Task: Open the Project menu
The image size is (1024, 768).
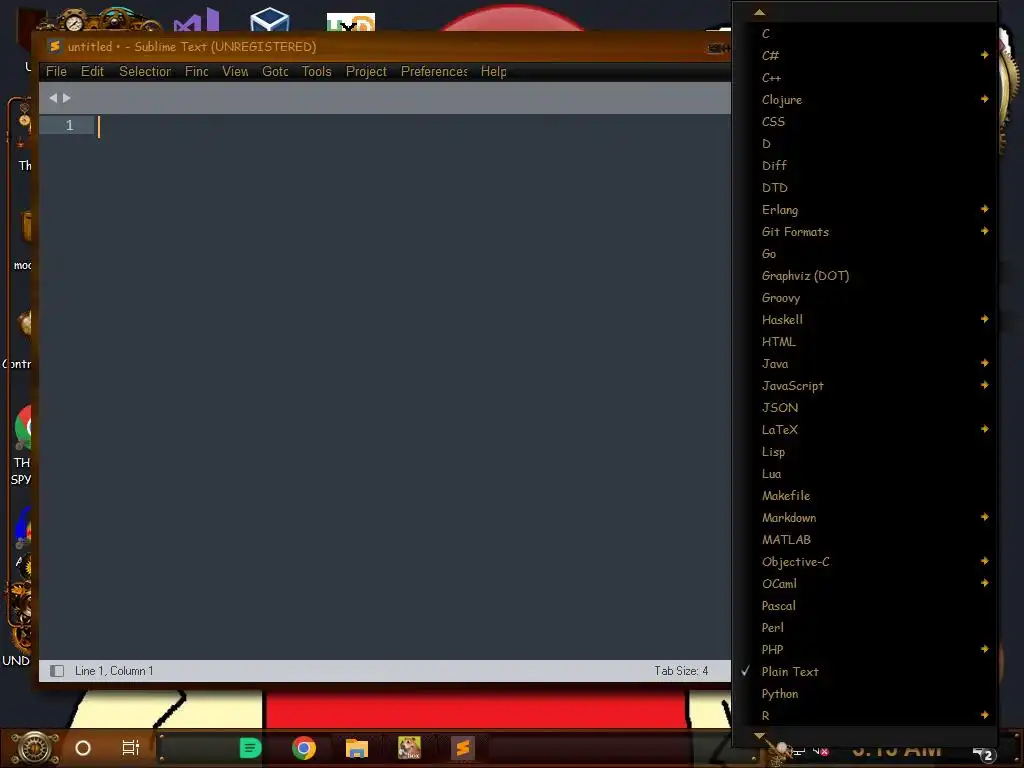Action: [x=366, y=71]
